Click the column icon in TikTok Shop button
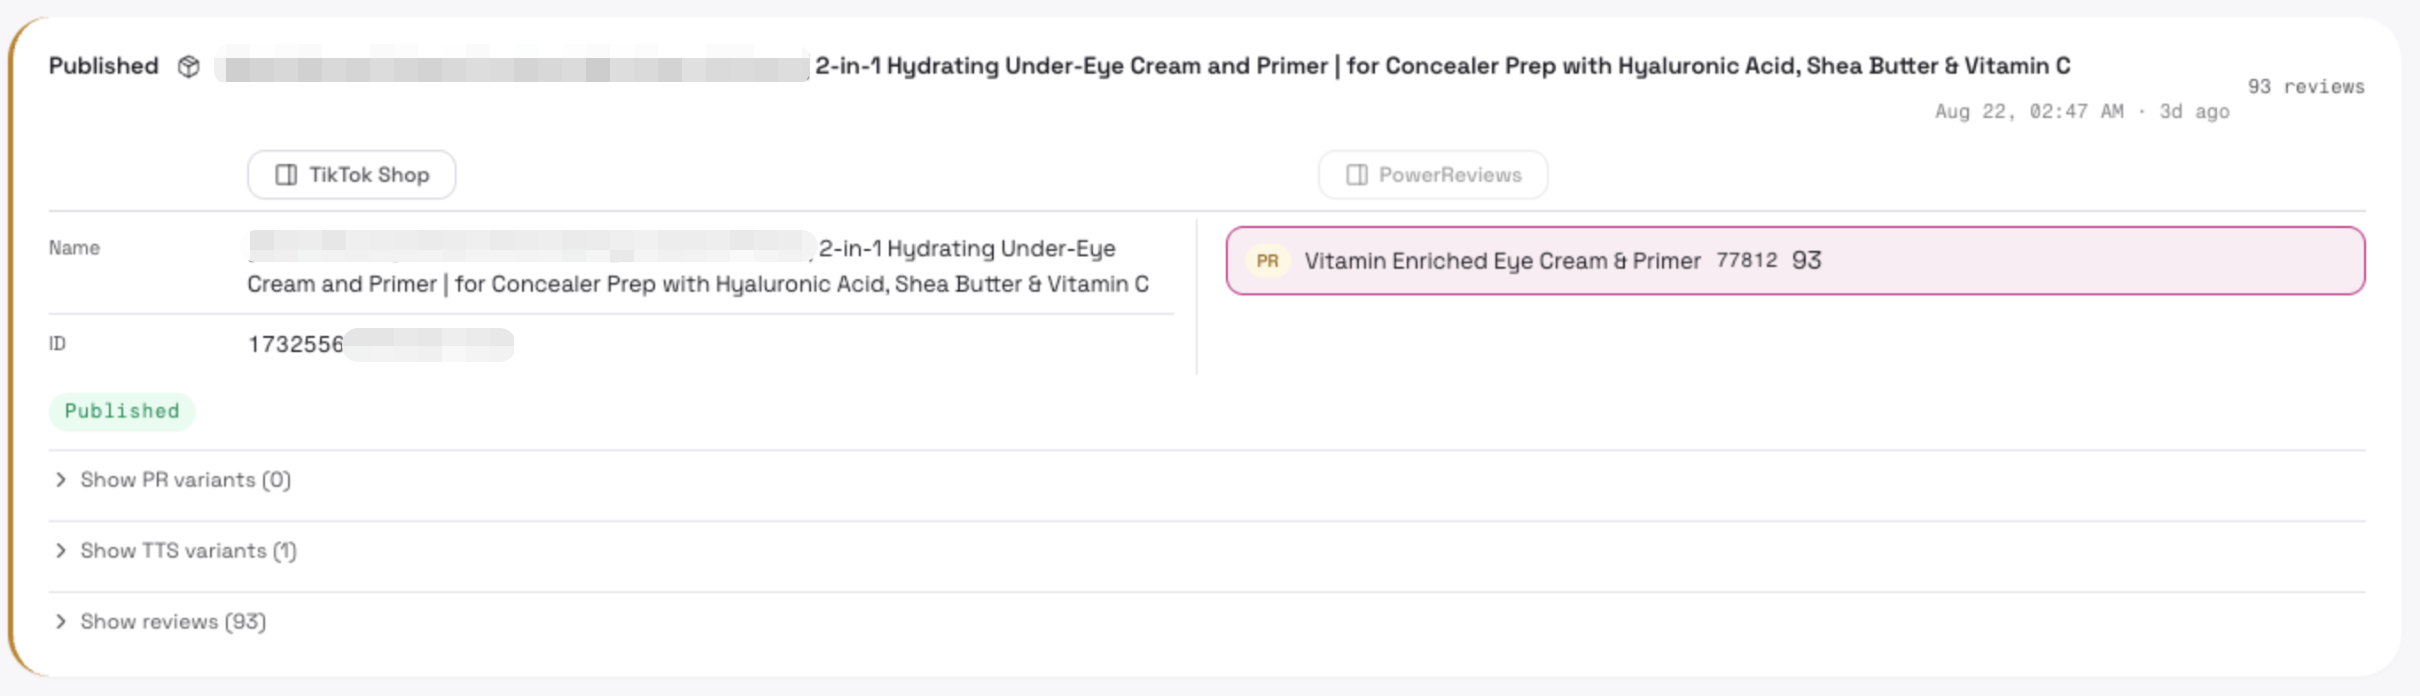Image resolution: width=2420 pixels, height=696 pixels. tap(286, 175)
